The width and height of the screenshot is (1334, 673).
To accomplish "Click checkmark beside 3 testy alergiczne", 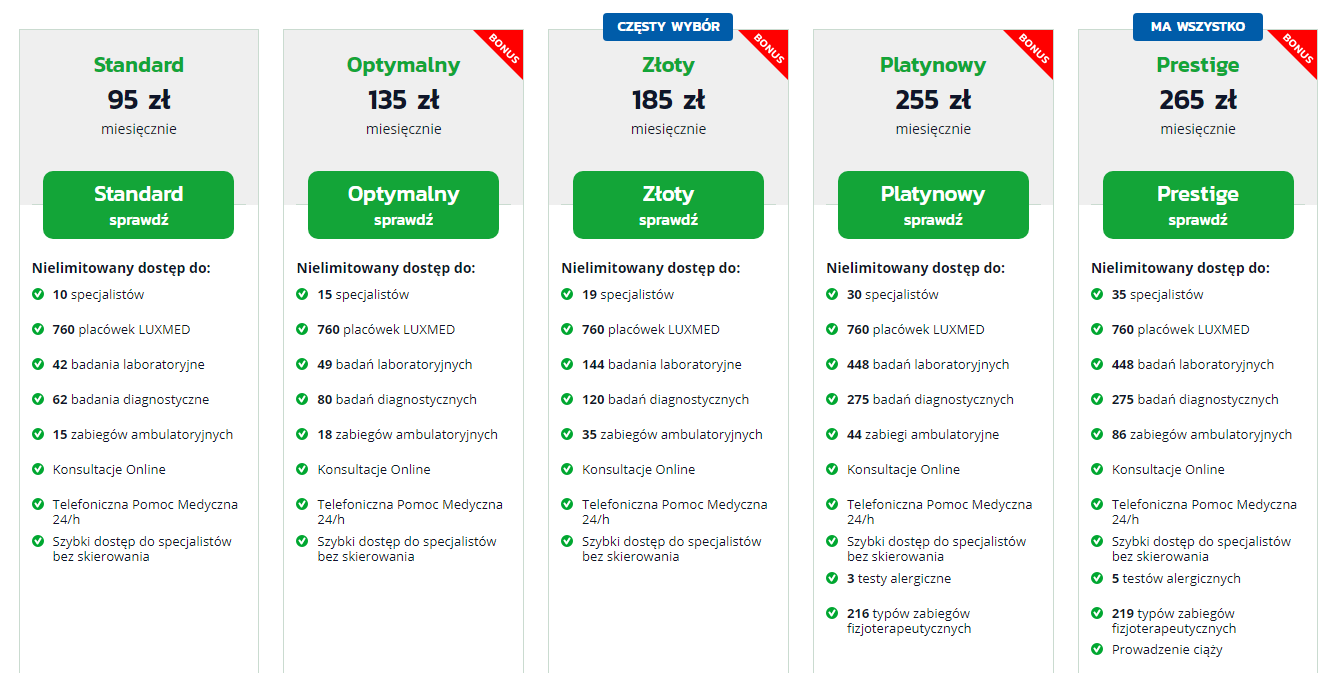I will click(x=833, y=578).
